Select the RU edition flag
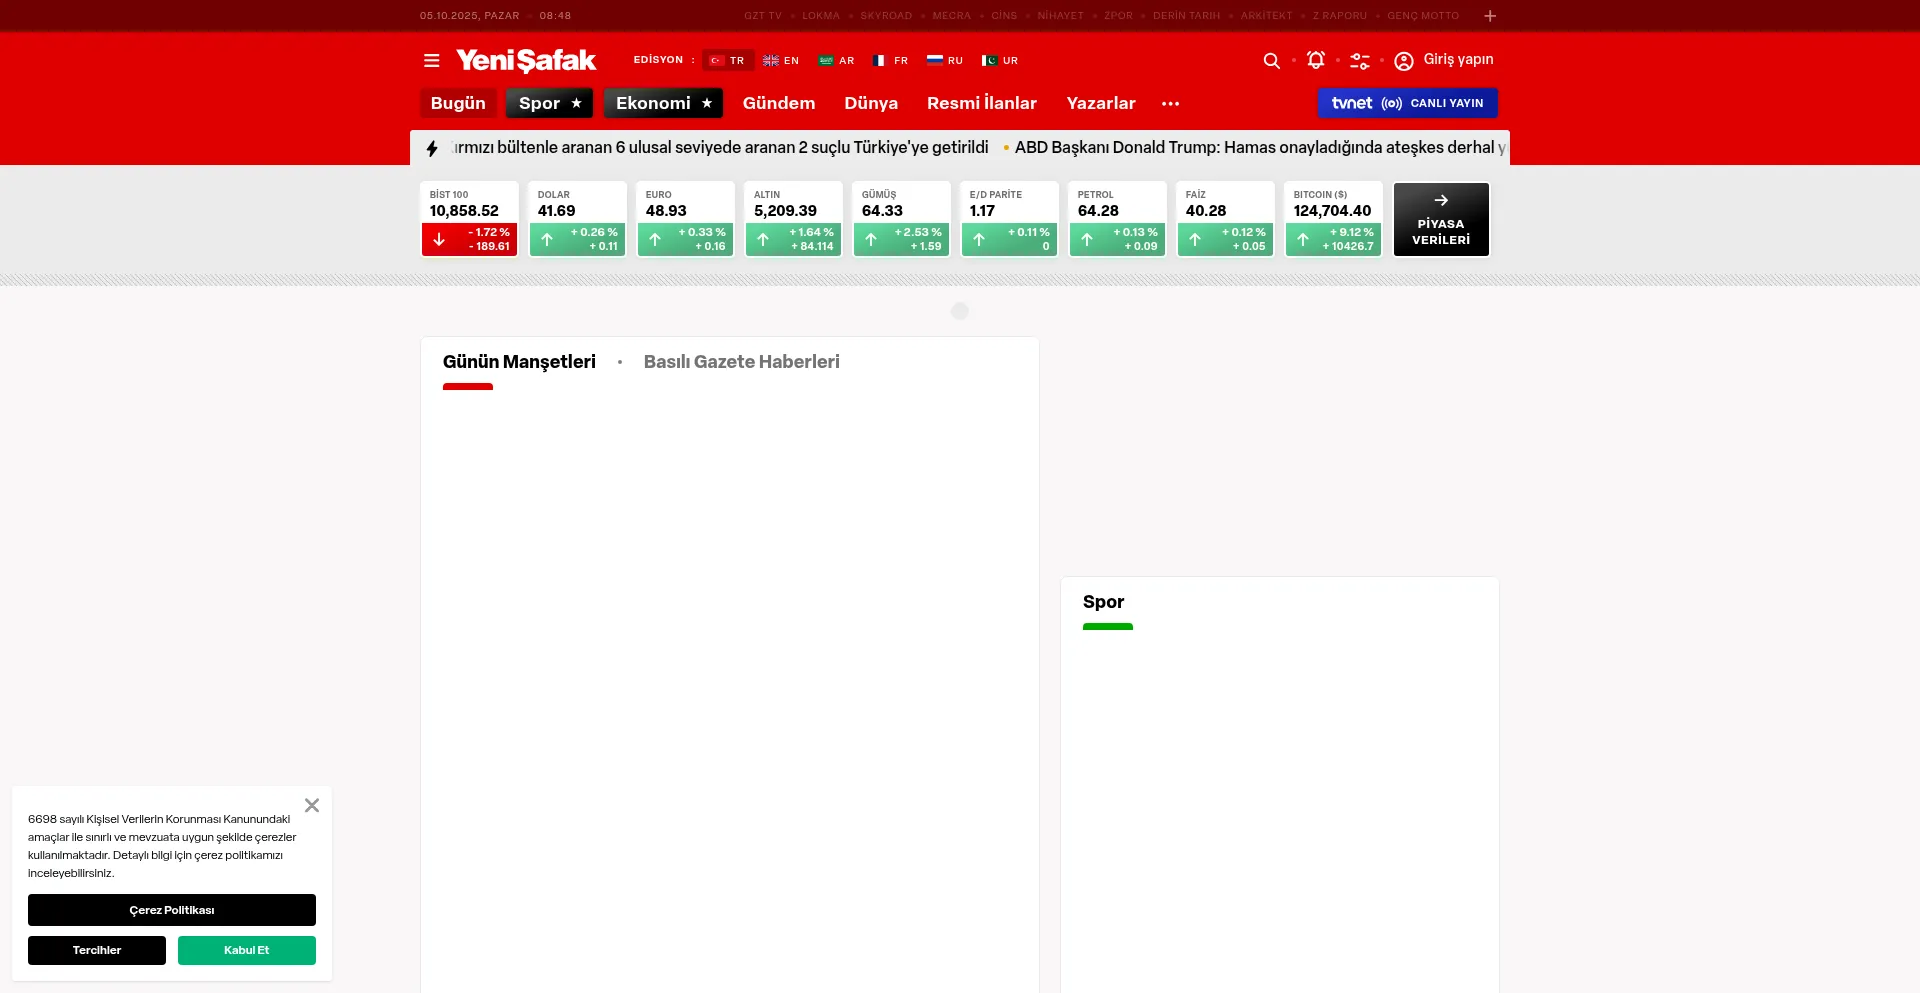Viewport: 1920px width, 993px height. 944,61
